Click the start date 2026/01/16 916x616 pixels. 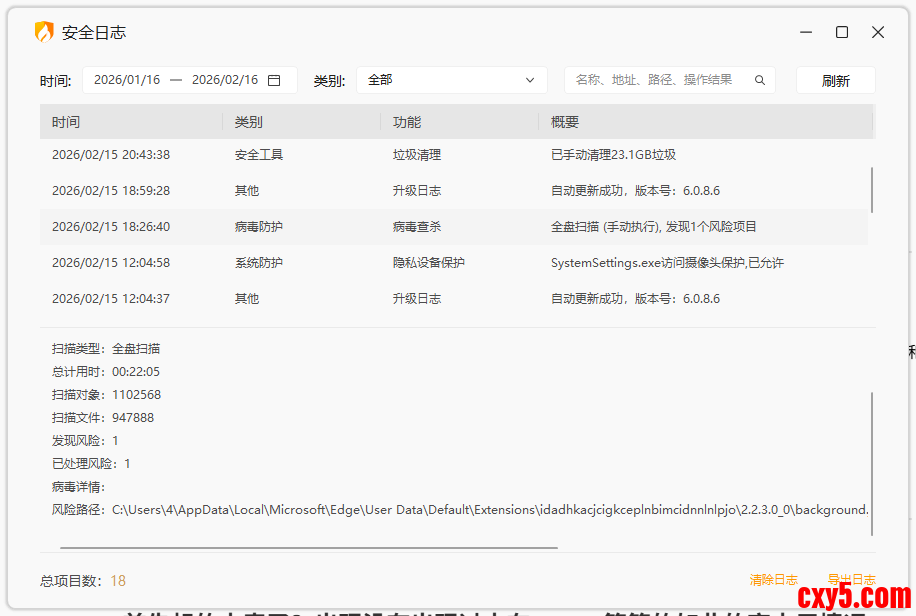[127, 80]
